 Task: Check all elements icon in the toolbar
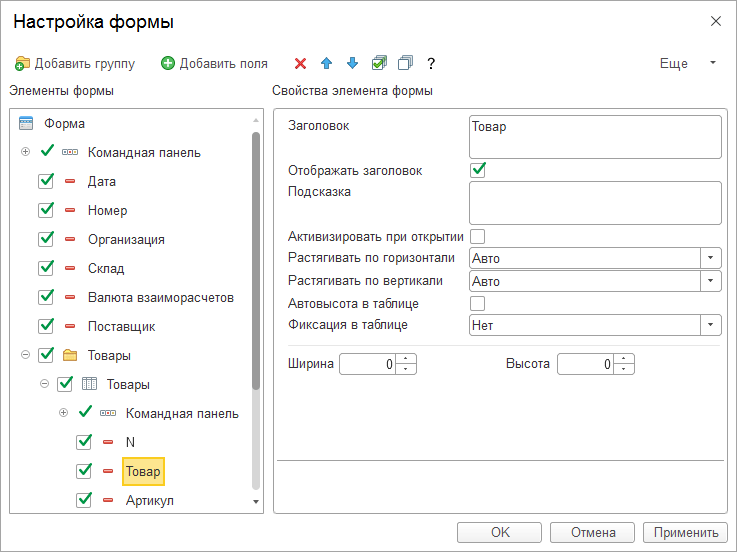(379, 63)
